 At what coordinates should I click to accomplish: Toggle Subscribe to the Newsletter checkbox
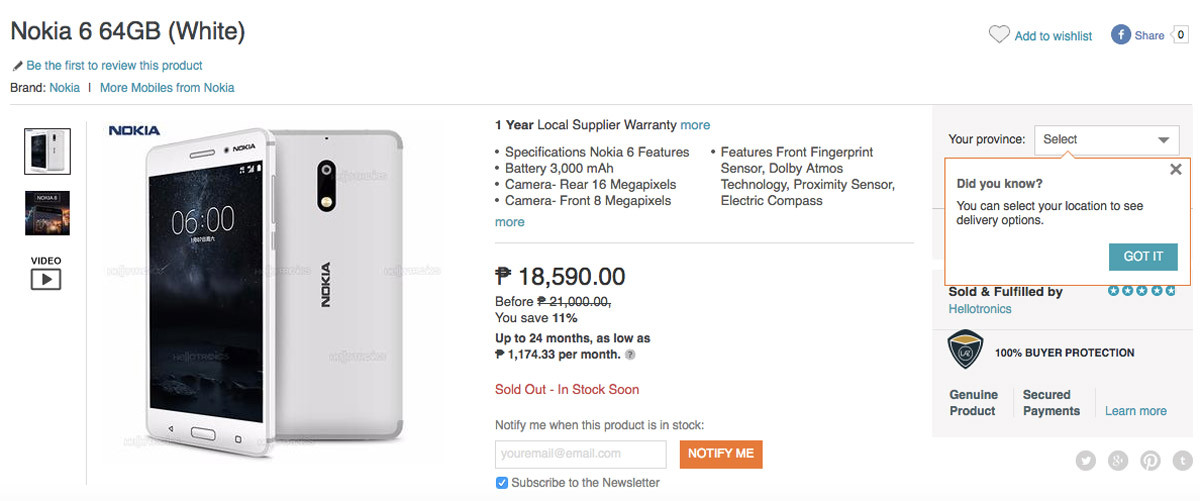point(502,483)
